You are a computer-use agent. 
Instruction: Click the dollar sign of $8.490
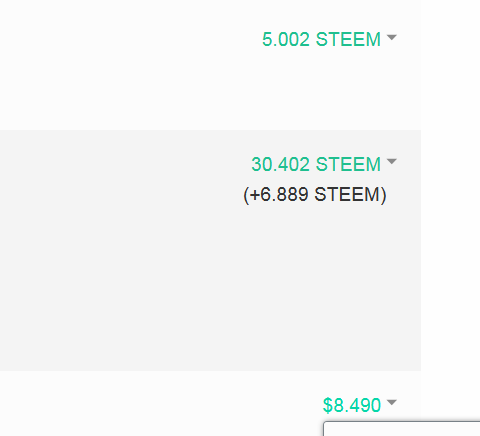(x=328, y=405)
